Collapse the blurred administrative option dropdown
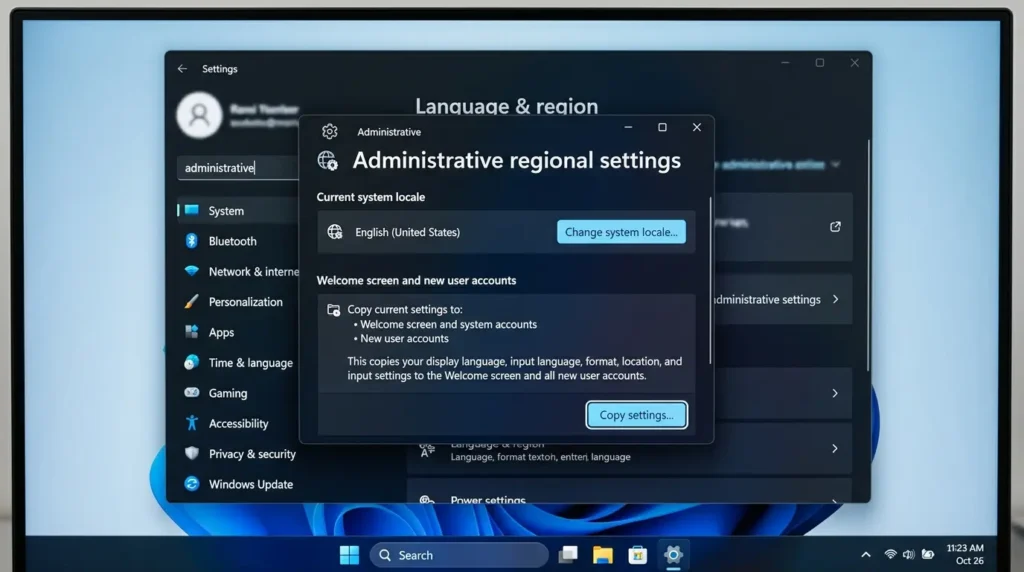1024x572 pixels. click(835, 165)
